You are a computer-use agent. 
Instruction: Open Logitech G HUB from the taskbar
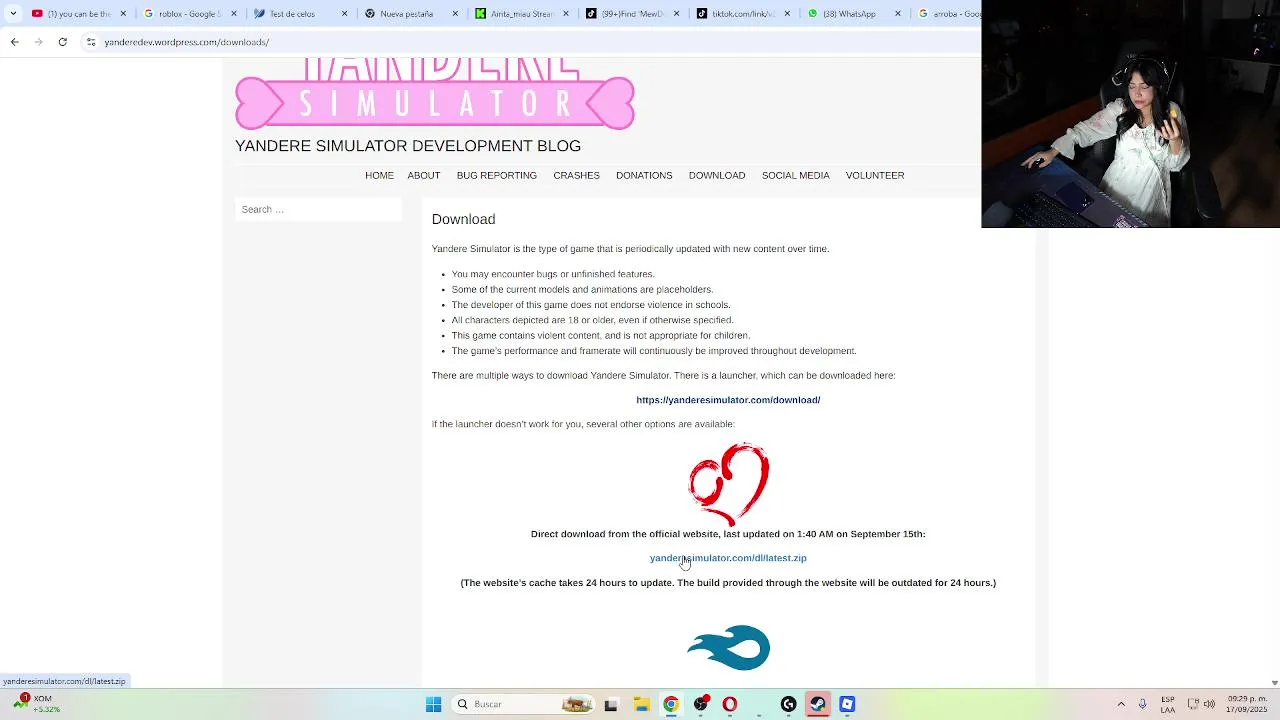(x=789, y=704)
